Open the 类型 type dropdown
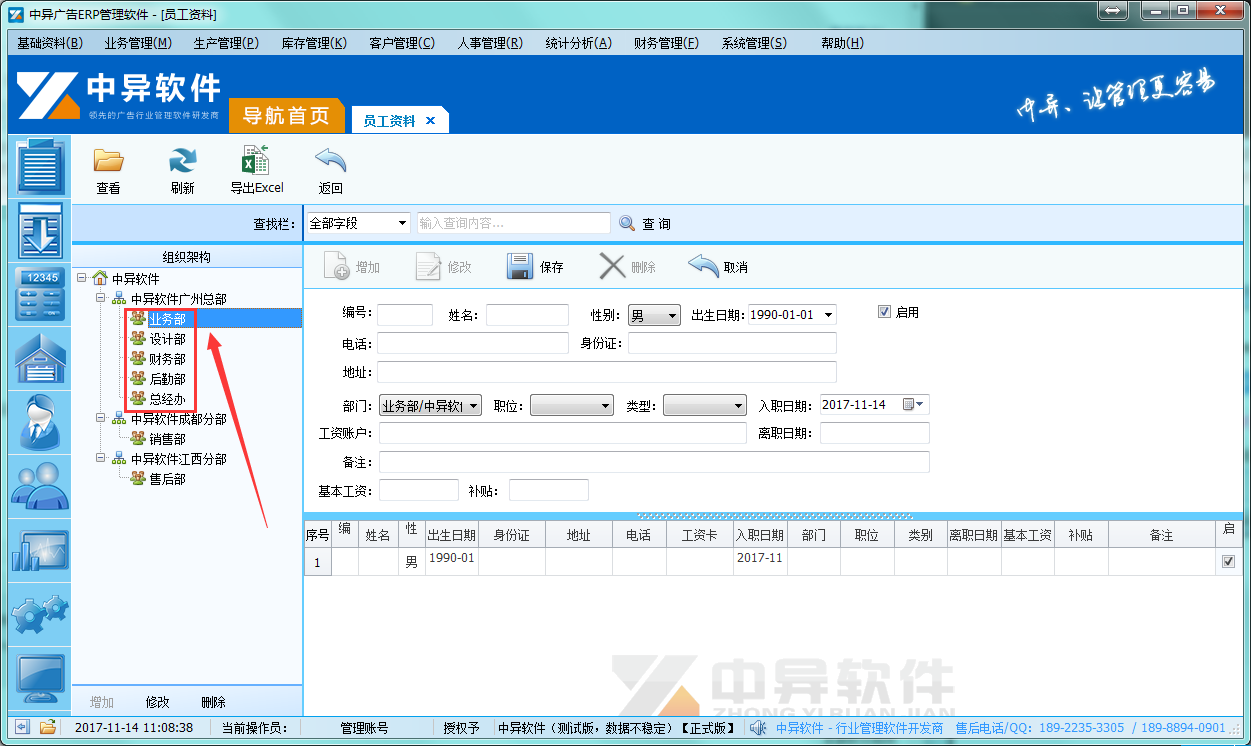Image resolution: width=1251 pixels, height=746 pixels. coord(739,406)
